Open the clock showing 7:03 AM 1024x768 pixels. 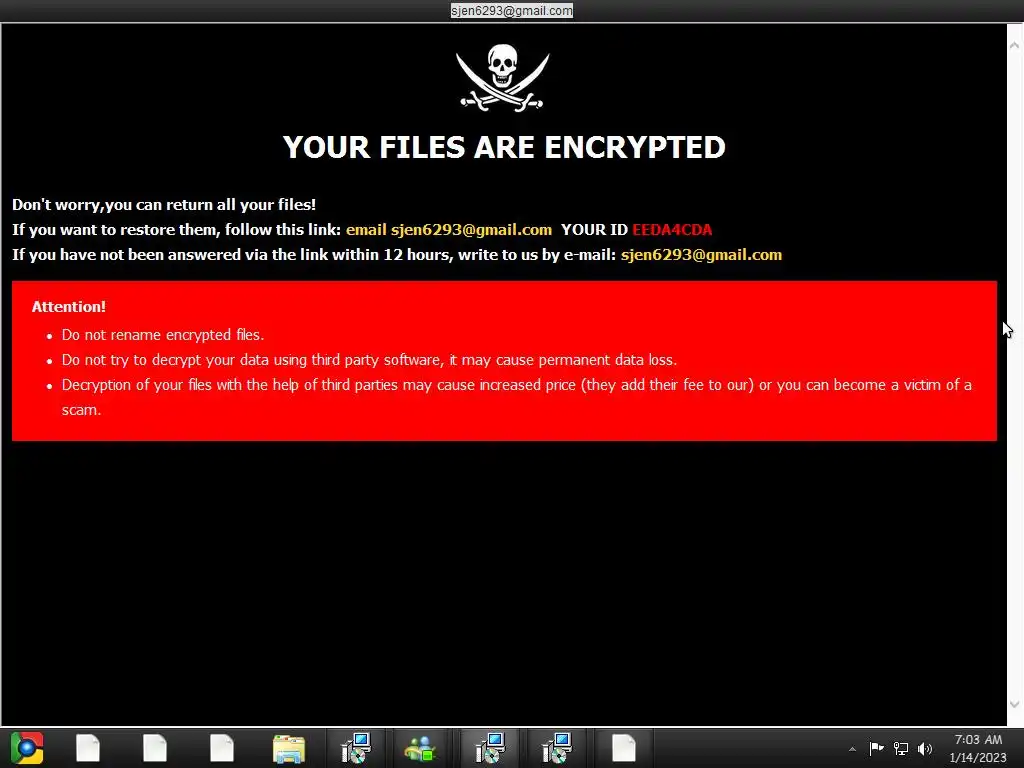[978, 748]
